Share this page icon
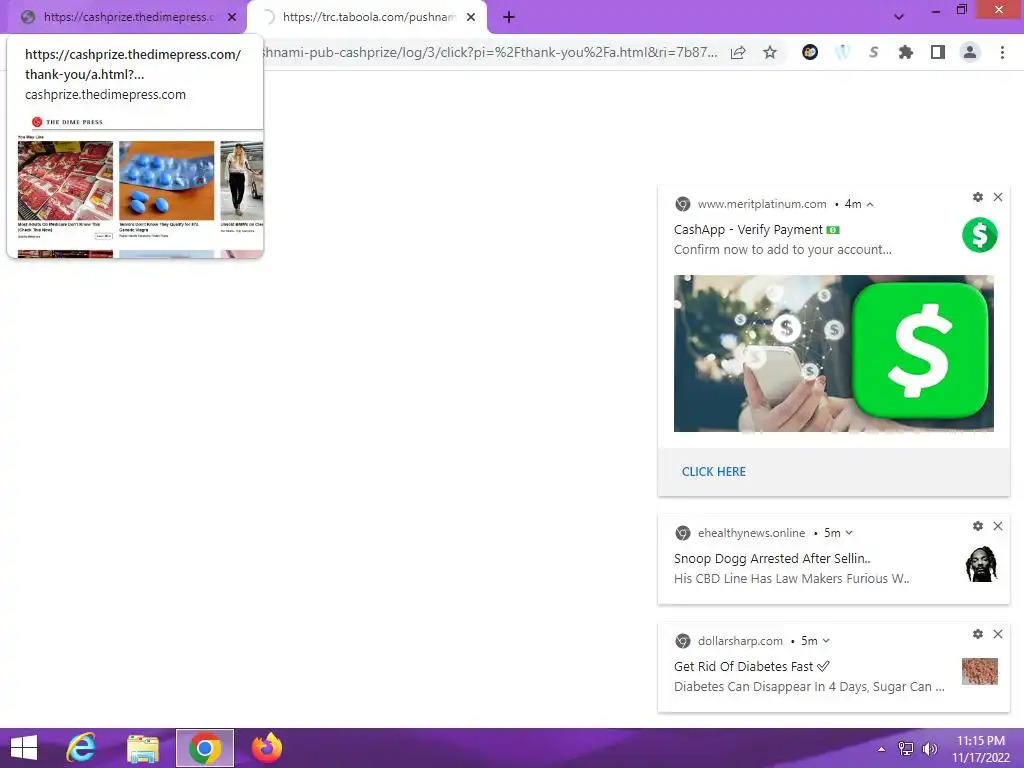This screenshot has height=768, width=1024. pos(738,52)
